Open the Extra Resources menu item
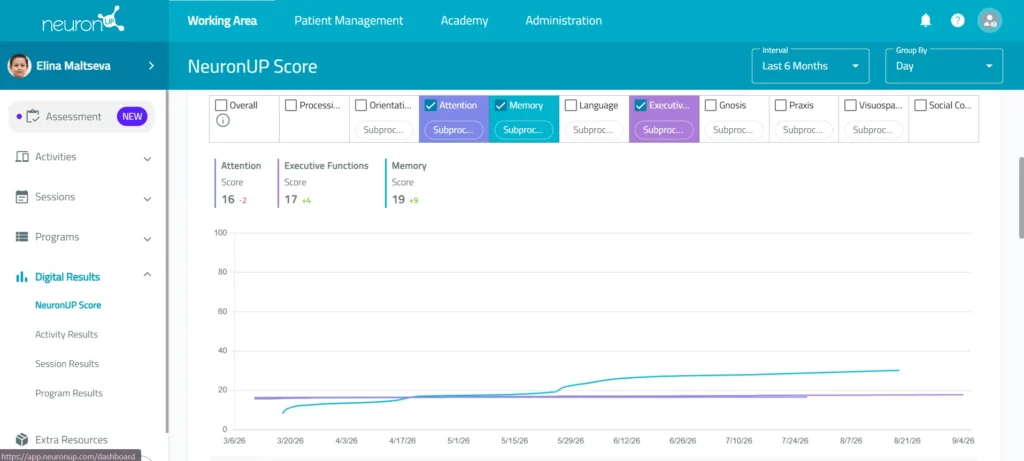 pyautogui.click(x=71, y=440)
